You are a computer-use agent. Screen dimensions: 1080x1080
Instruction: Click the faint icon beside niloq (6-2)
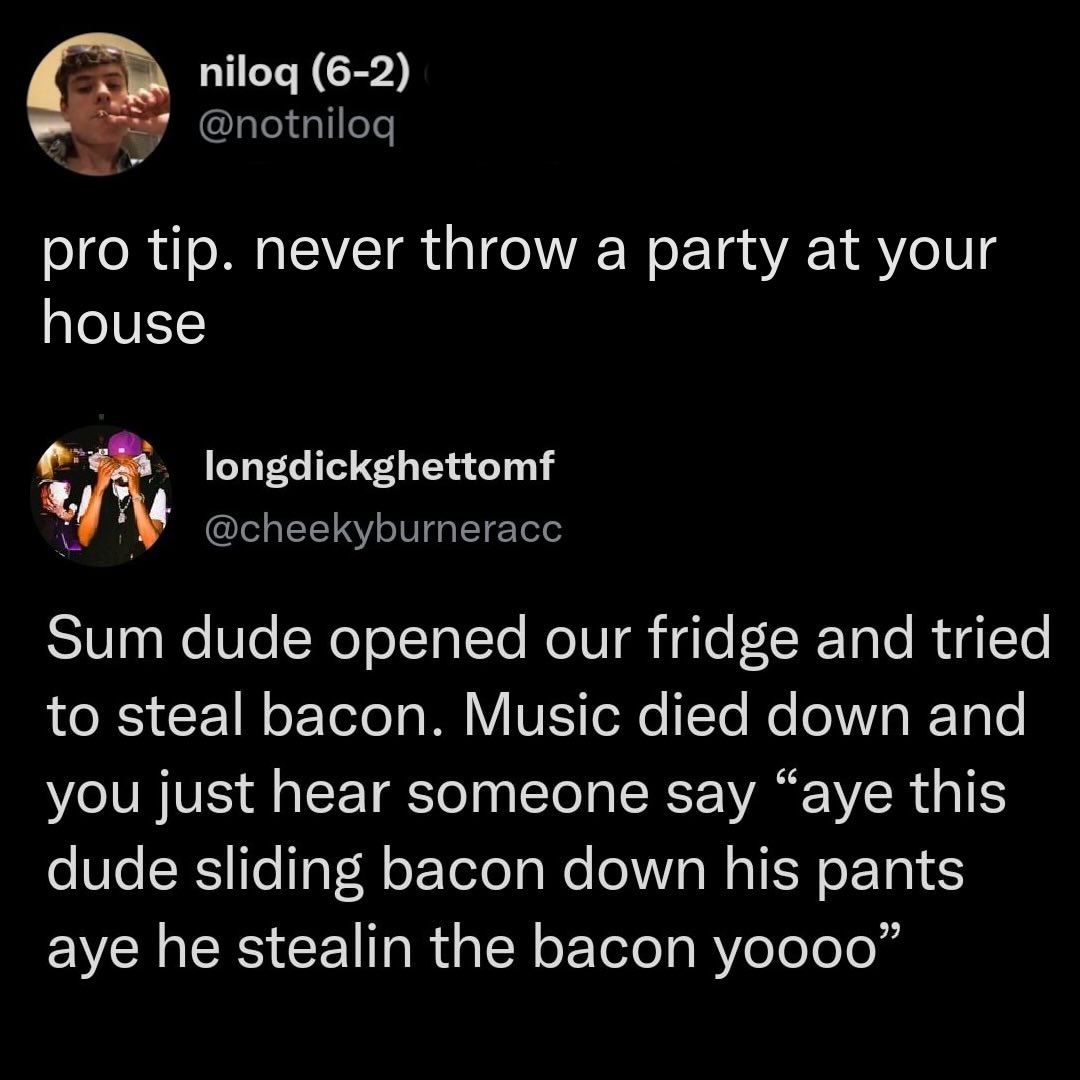pos(428,72)
